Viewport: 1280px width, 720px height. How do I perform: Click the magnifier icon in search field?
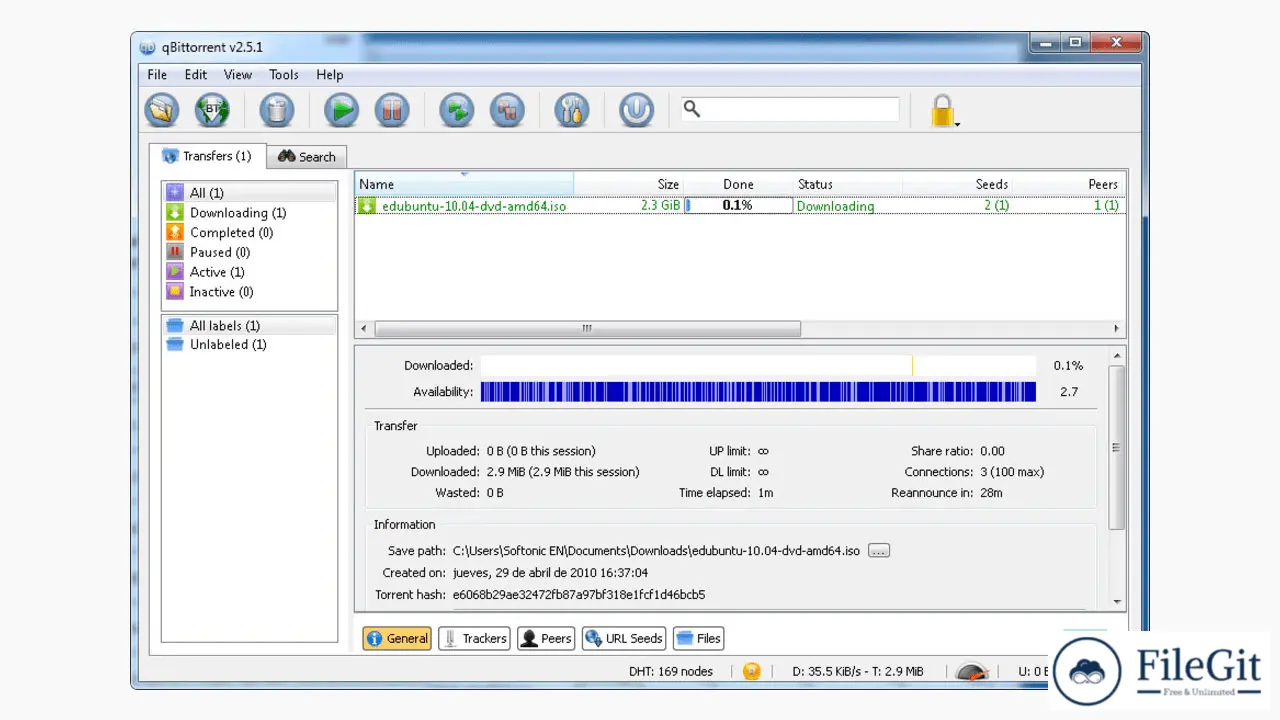click(692, 109)
